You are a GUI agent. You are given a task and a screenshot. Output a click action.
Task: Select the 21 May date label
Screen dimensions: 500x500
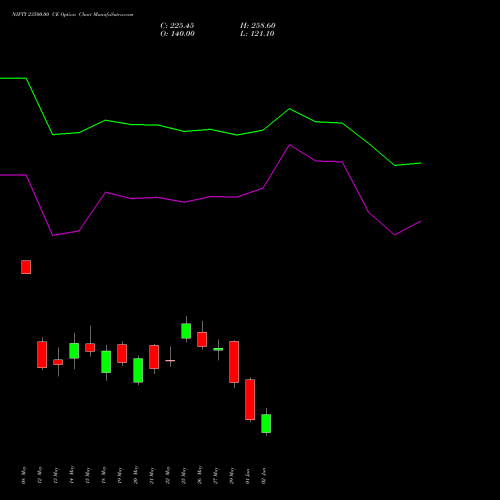click(x=152, y=475)
